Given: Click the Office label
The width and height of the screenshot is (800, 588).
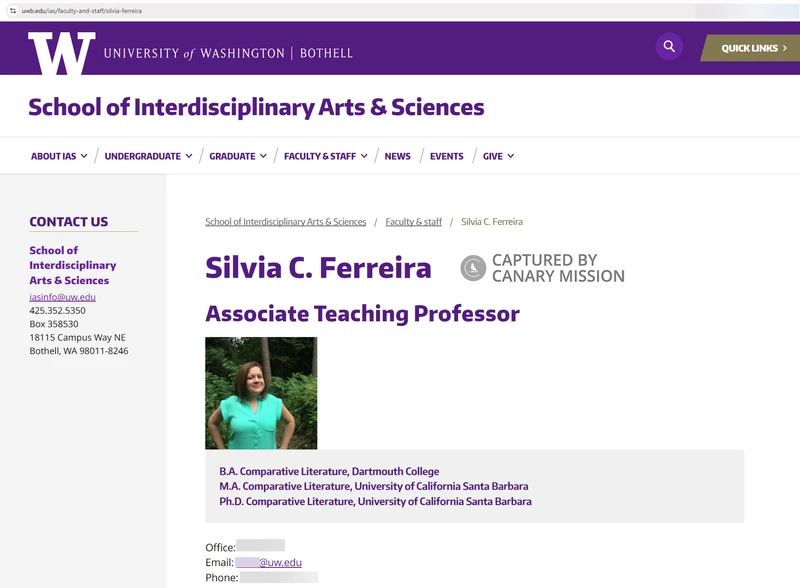Looking at the screenshot, I should click(x=220, y=547).
